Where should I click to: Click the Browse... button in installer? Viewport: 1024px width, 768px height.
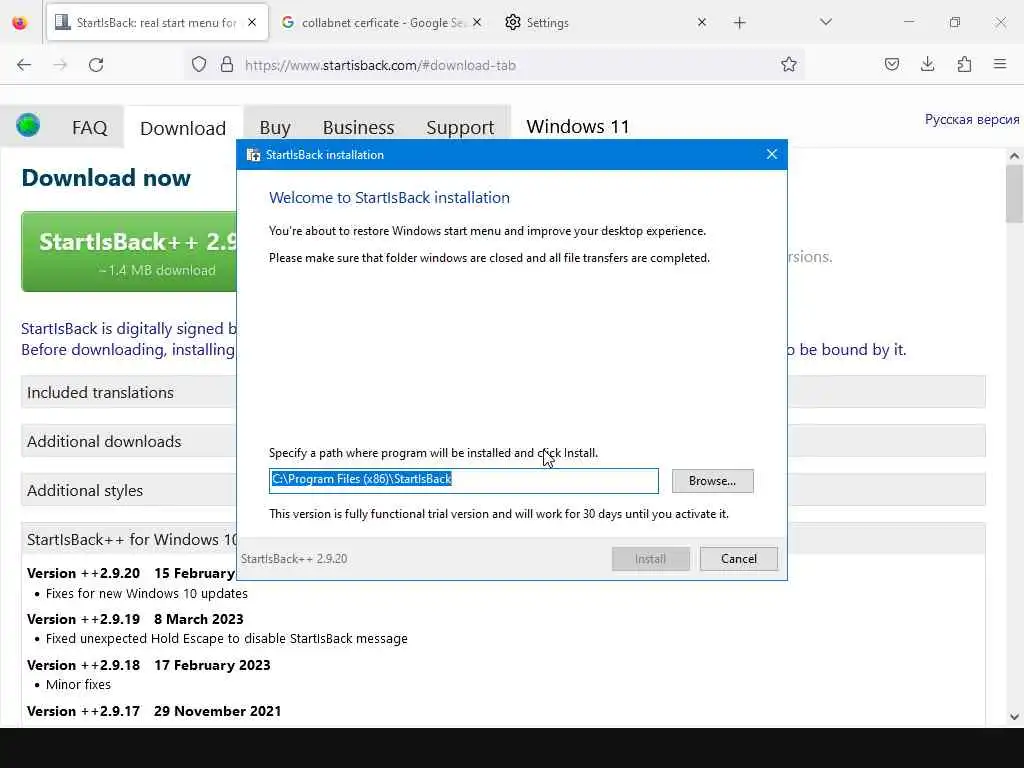[712, 481]
